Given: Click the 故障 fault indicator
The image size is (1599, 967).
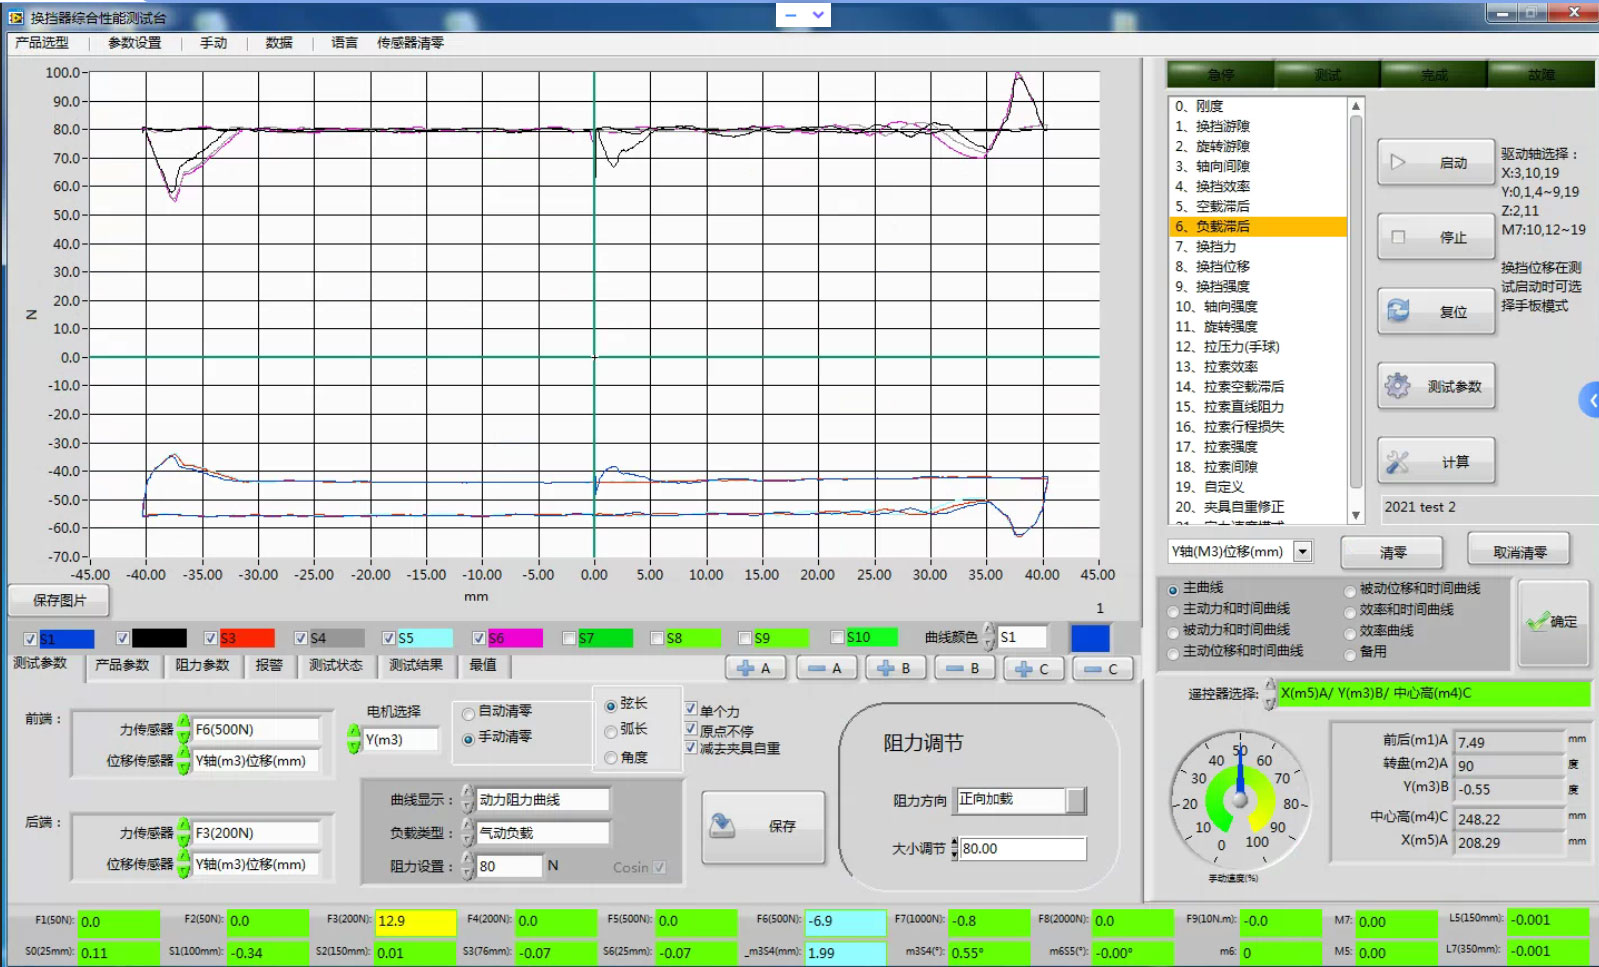Looking at the screenshot, I should 1541,74.
